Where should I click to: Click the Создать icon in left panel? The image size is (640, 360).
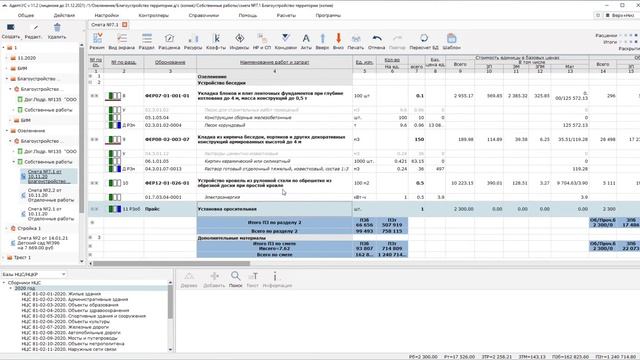(11, 27)
